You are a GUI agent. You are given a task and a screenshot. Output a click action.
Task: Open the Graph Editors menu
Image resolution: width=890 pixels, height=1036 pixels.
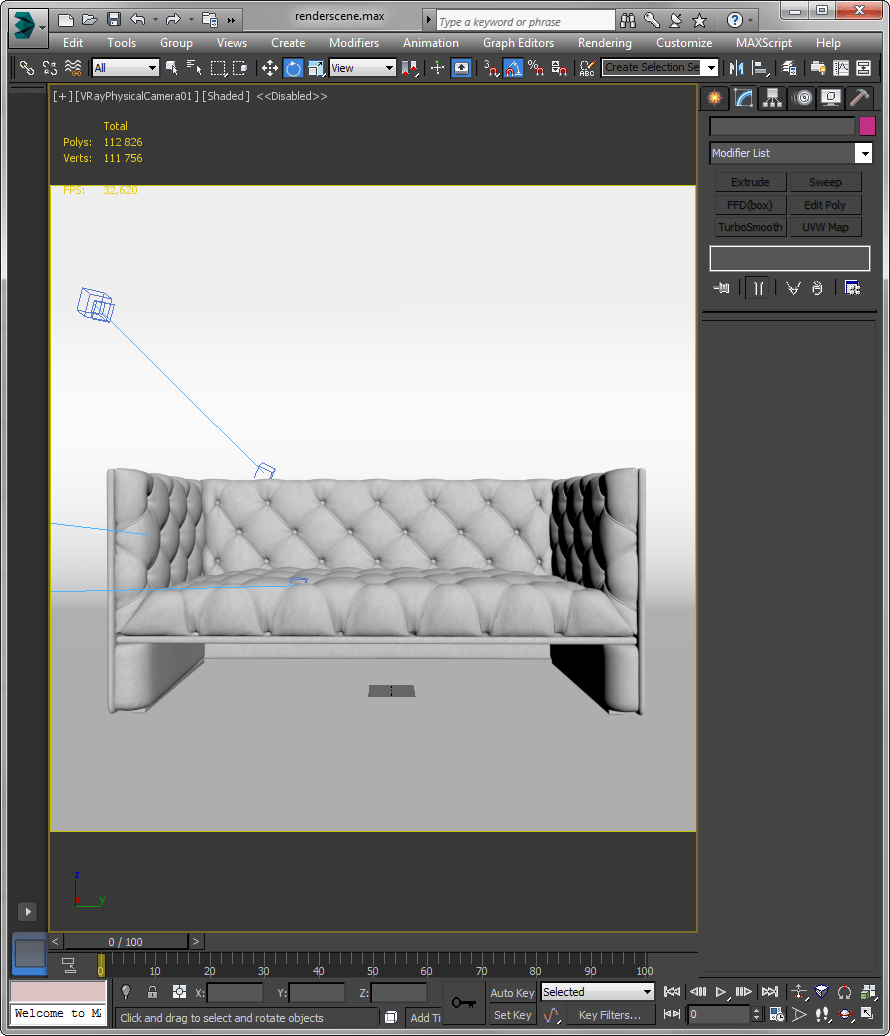pyautogui.click(x=518, y=43)
